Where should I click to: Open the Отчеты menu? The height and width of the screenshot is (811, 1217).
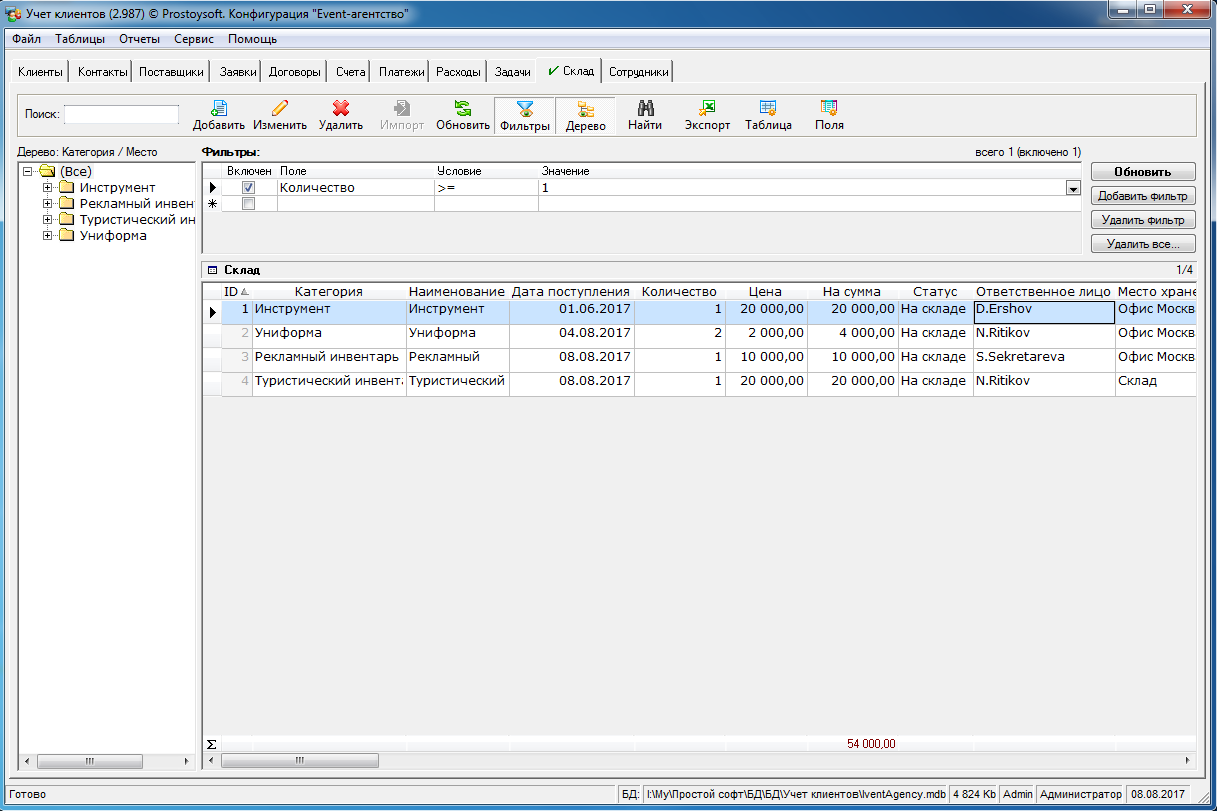139,39
